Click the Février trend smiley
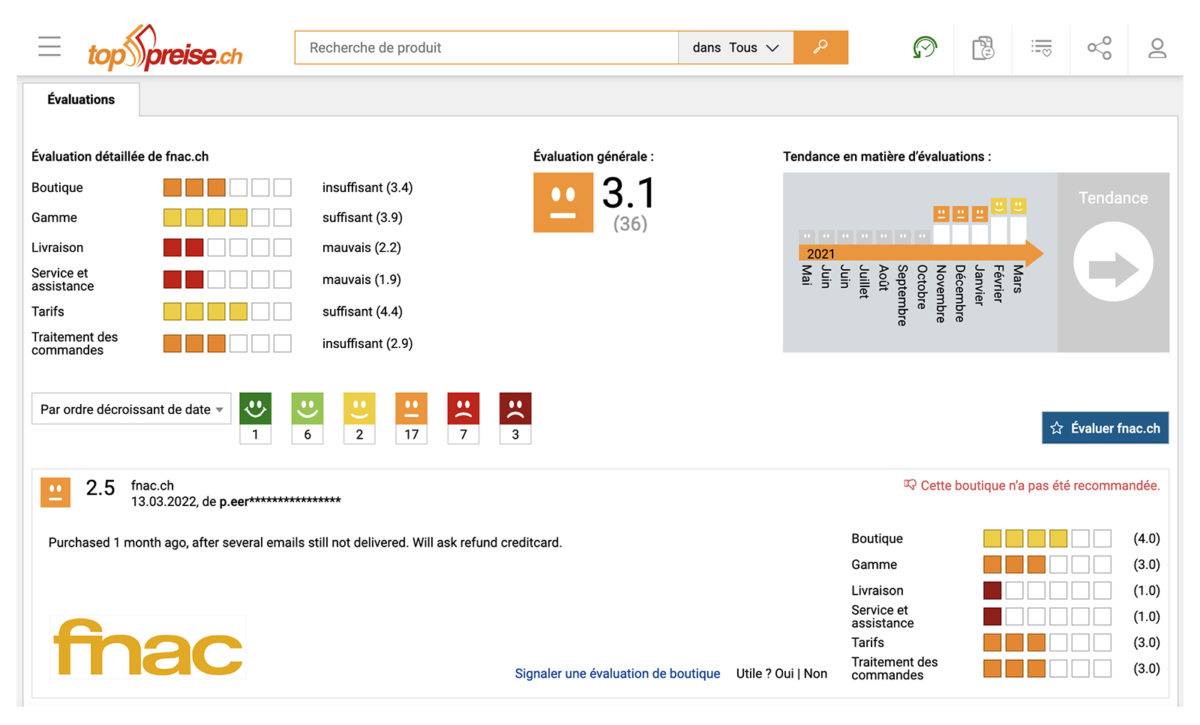Screen dimensions: 1200x725 pyautogui.click(x=998, y=206)
